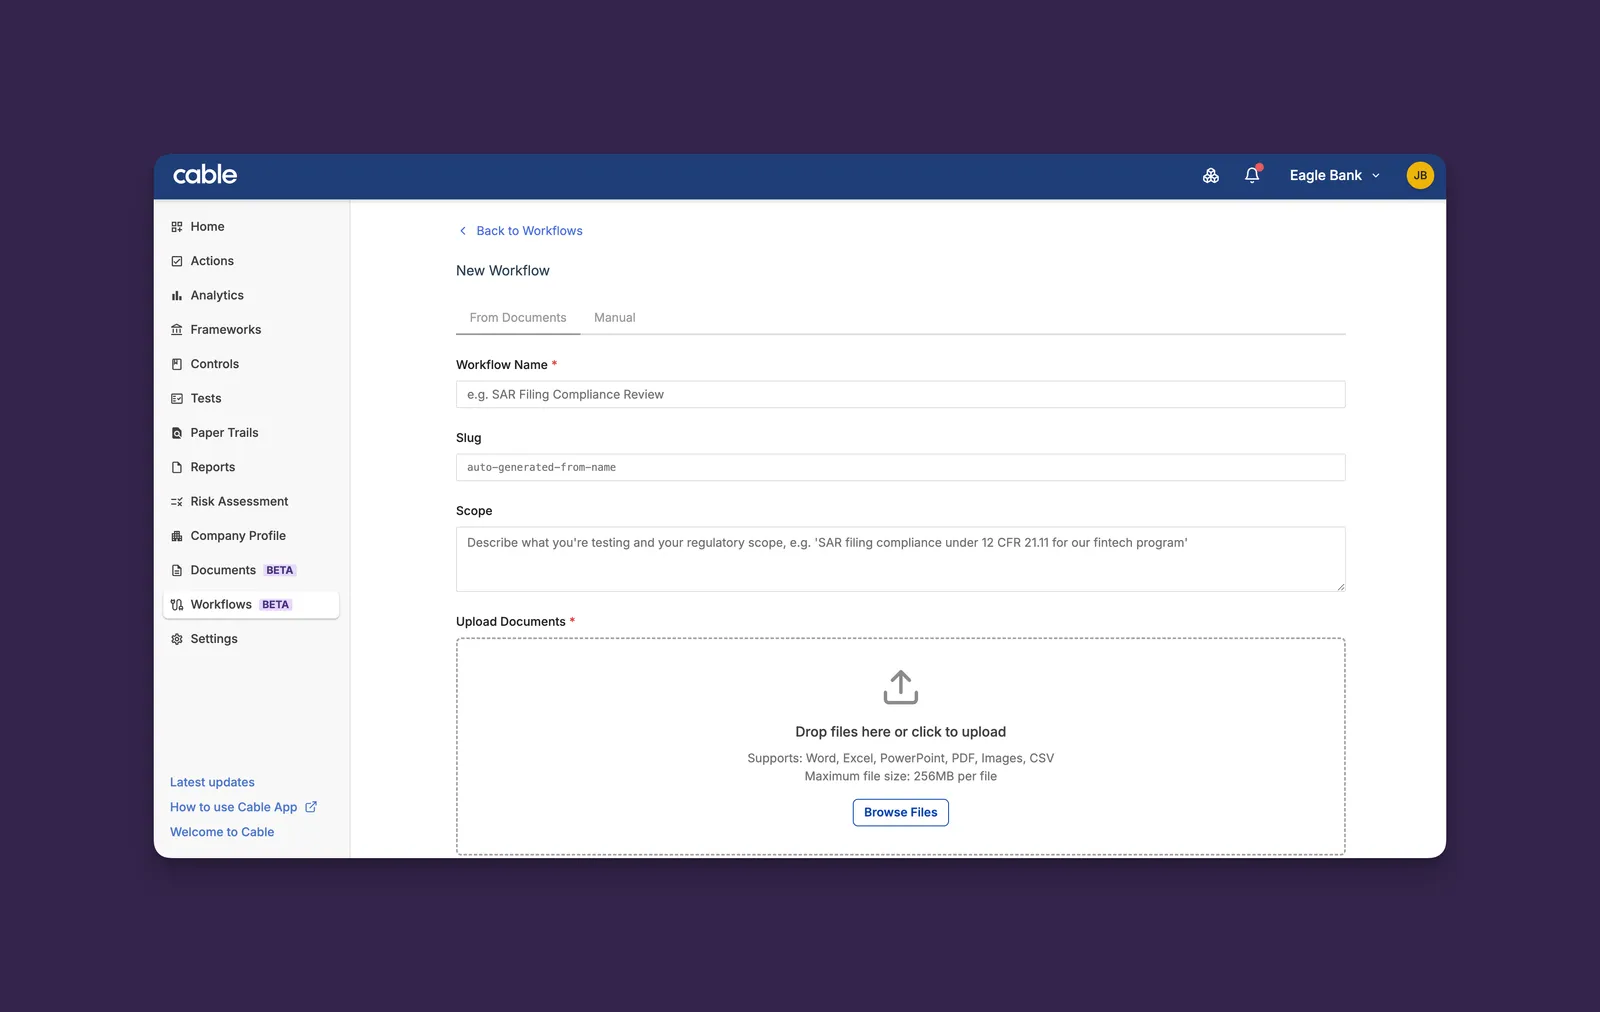Click the Settings gear icon

coord(177,639)
